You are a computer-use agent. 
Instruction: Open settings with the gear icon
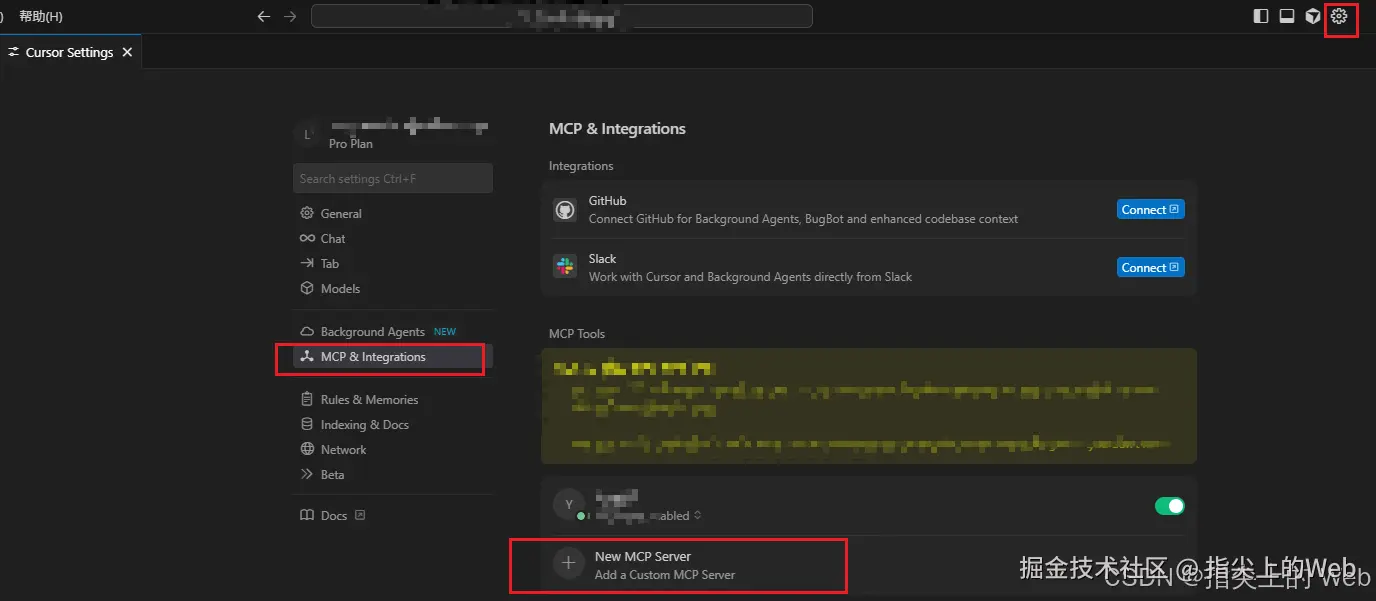[x=1339, y=16]
